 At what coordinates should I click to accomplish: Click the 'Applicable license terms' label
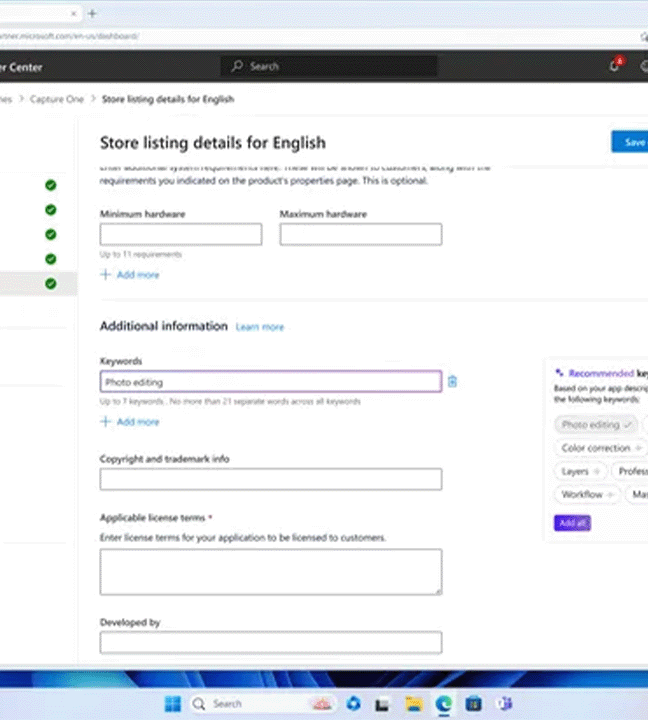click(x=152, y=518)
